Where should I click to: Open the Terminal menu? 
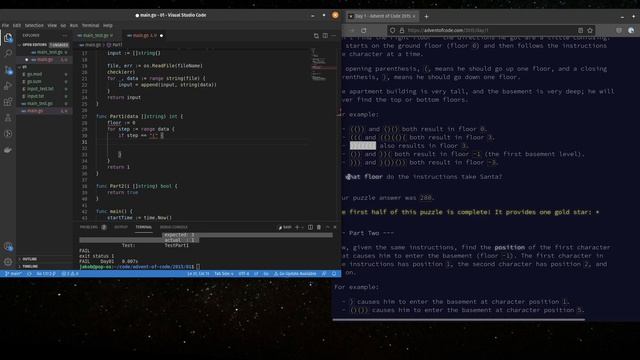[90, 25]
